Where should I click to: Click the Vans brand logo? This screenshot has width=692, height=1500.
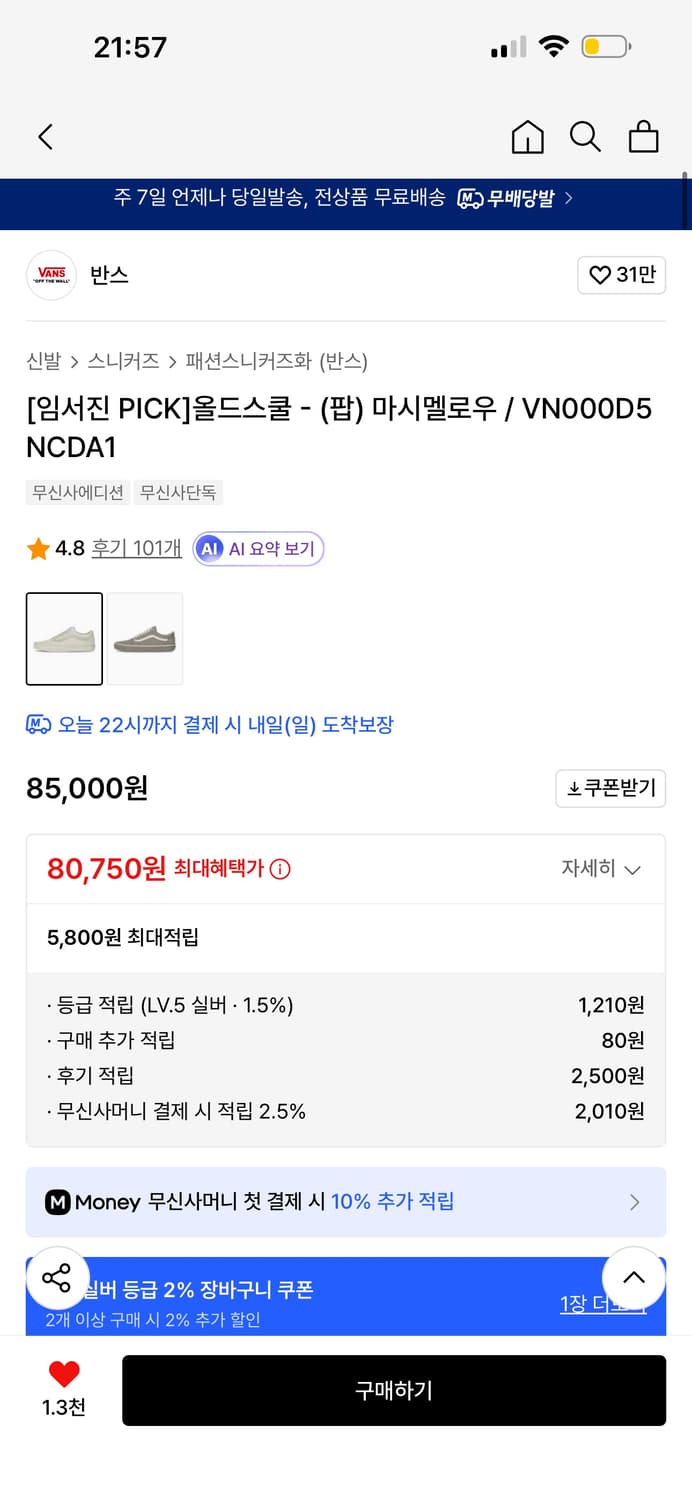[51, 275]
